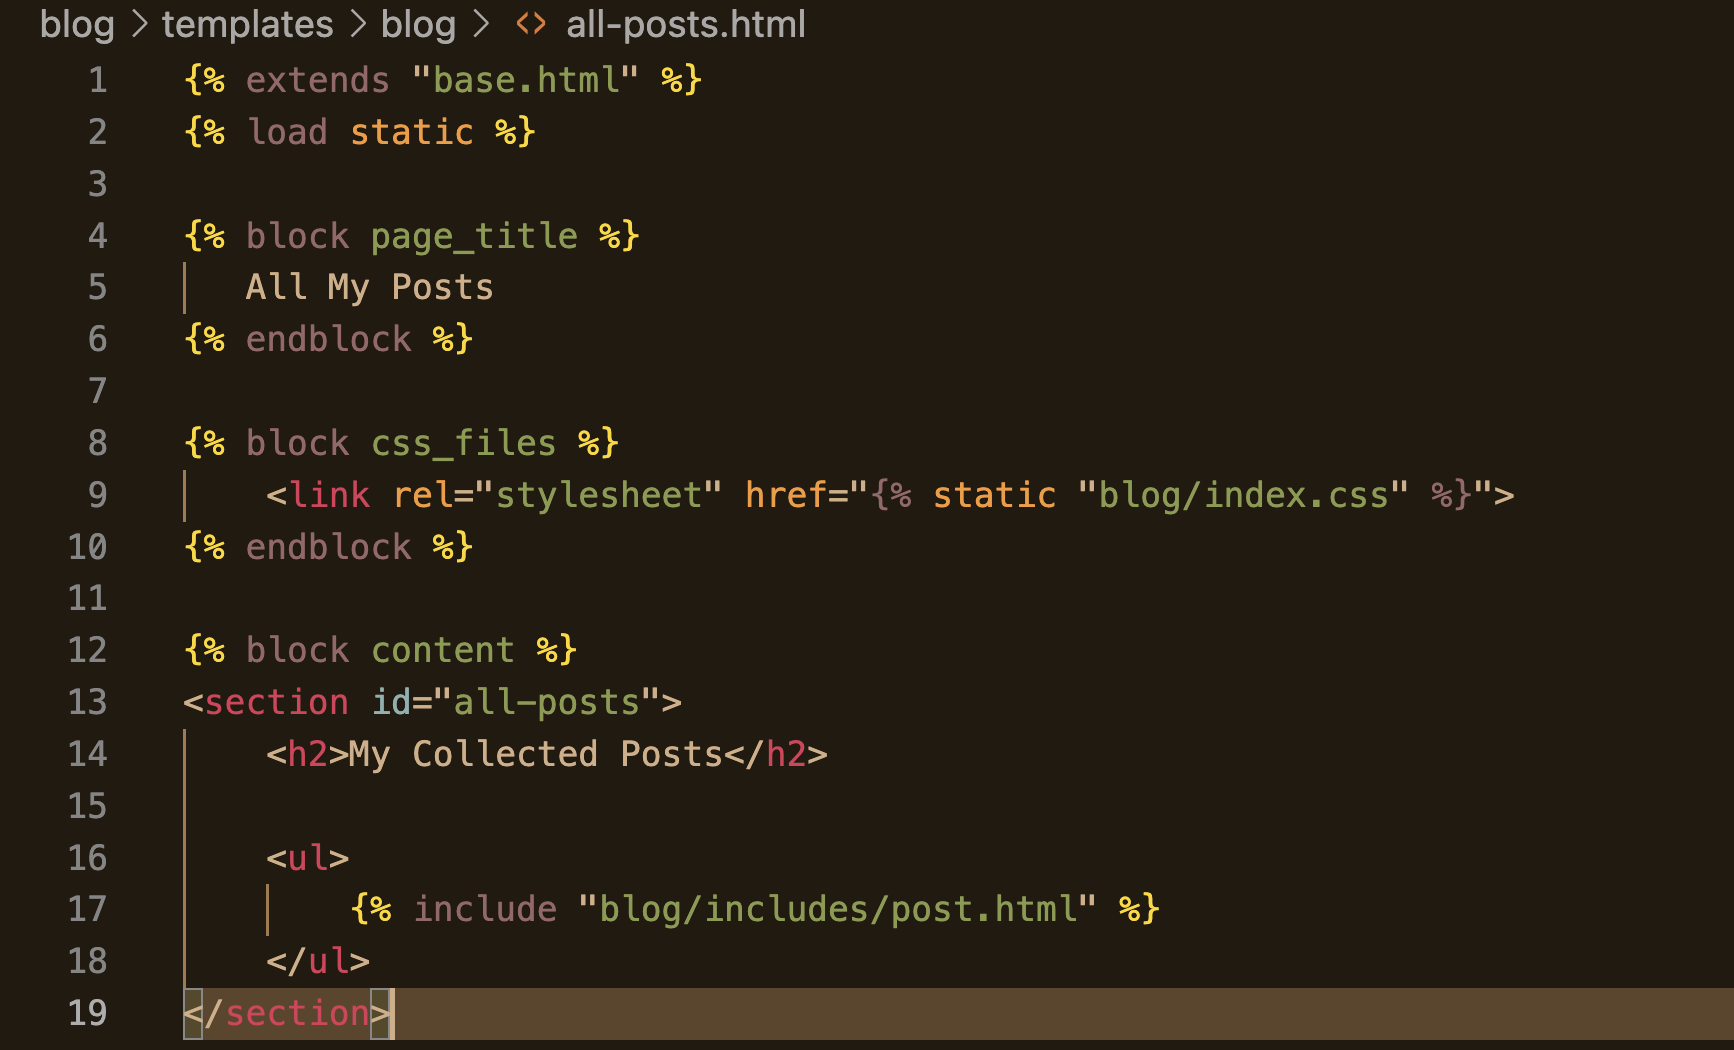Click the text 'All My Posts'
This screenshot has height=1050, width=1734.
click(370, 288)
